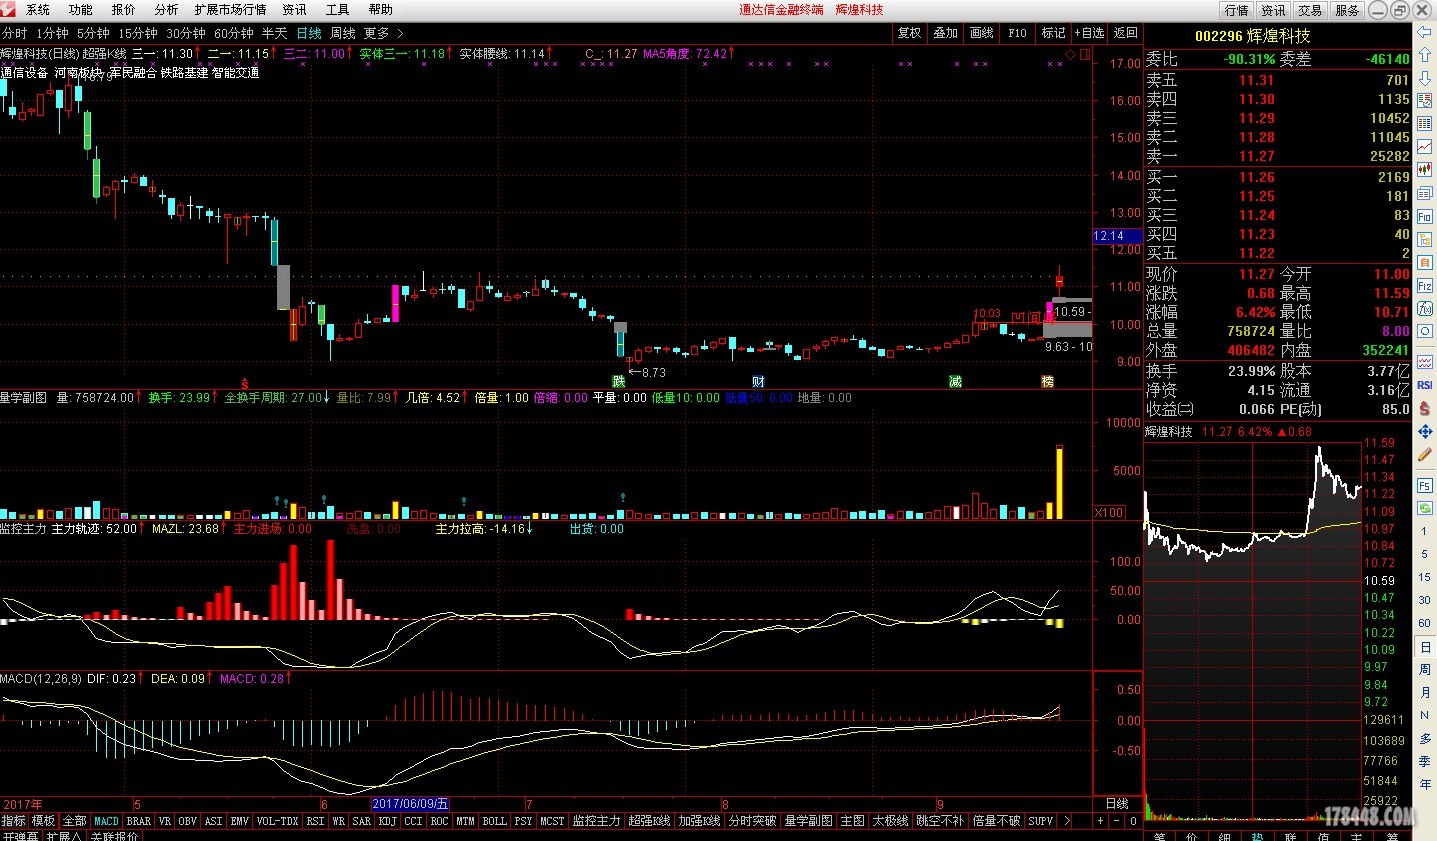Click the +自选 add to watchlist button
Image resolution: width=1437 pixels, height=841 pixels.
1089,33
